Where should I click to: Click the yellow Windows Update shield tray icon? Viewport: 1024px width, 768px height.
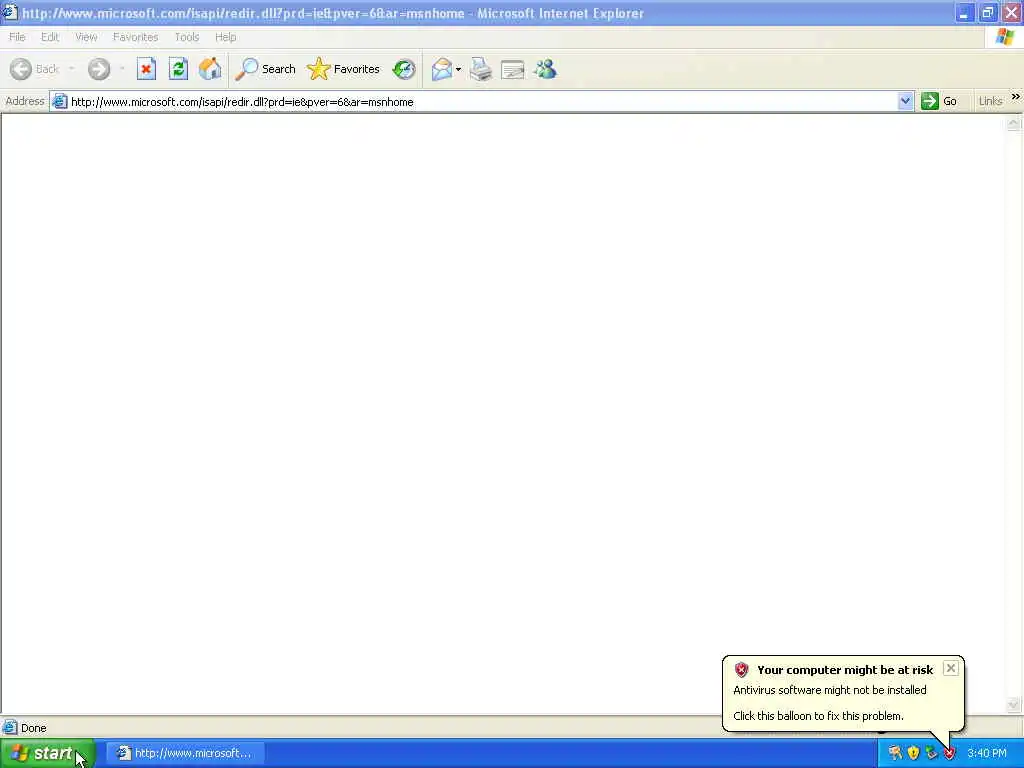913,753
